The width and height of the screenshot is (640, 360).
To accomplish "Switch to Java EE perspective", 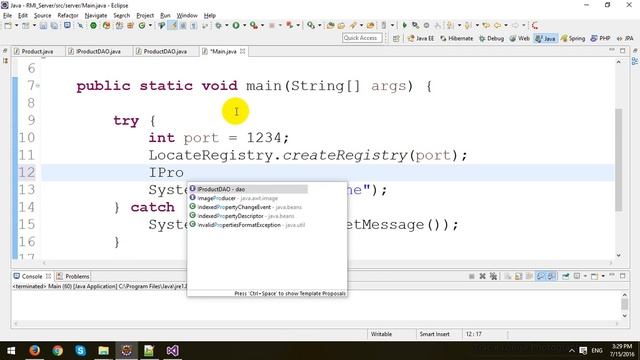I will [x=421, y=38].
